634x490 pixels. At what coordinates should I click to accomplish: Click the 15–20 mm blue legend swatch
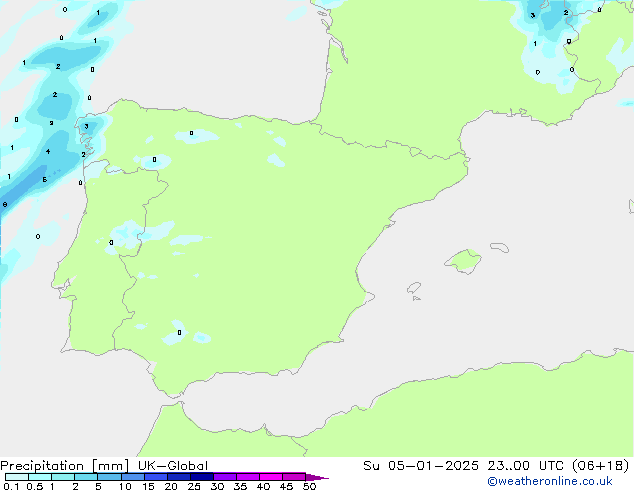tap(156, 477)
